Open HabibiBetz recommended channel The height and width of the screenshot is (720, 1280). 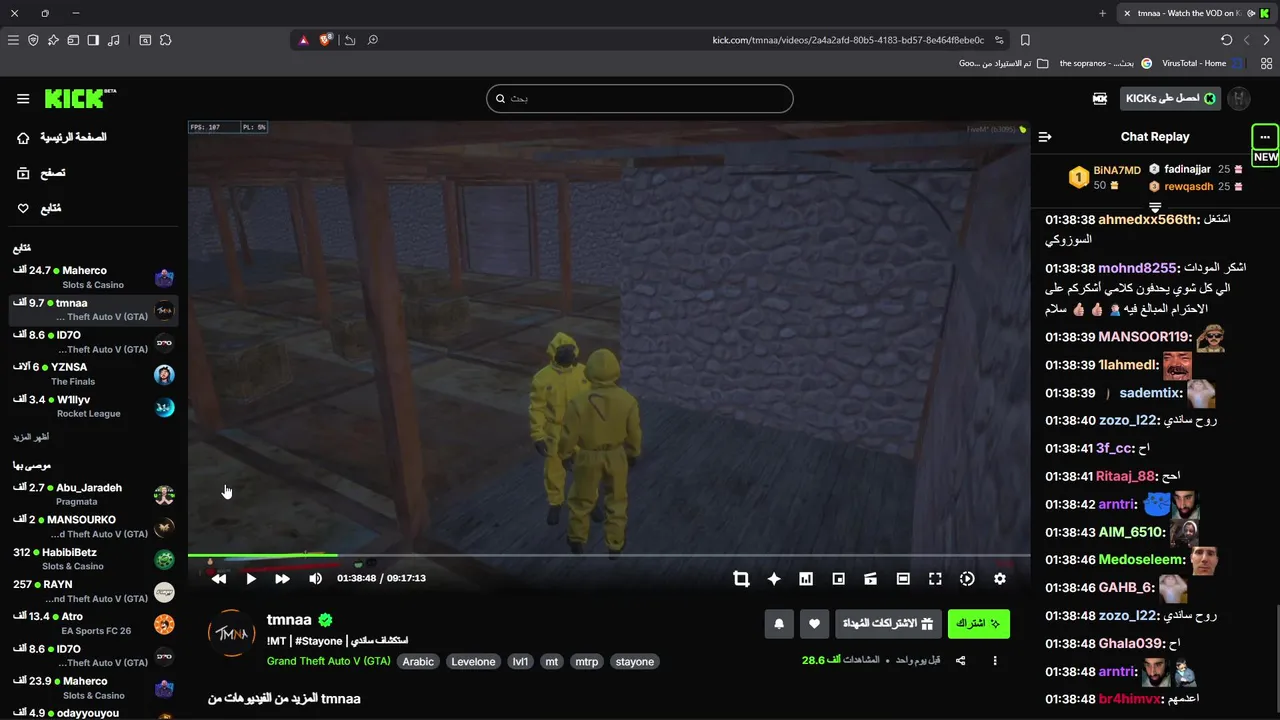point(94,559)
